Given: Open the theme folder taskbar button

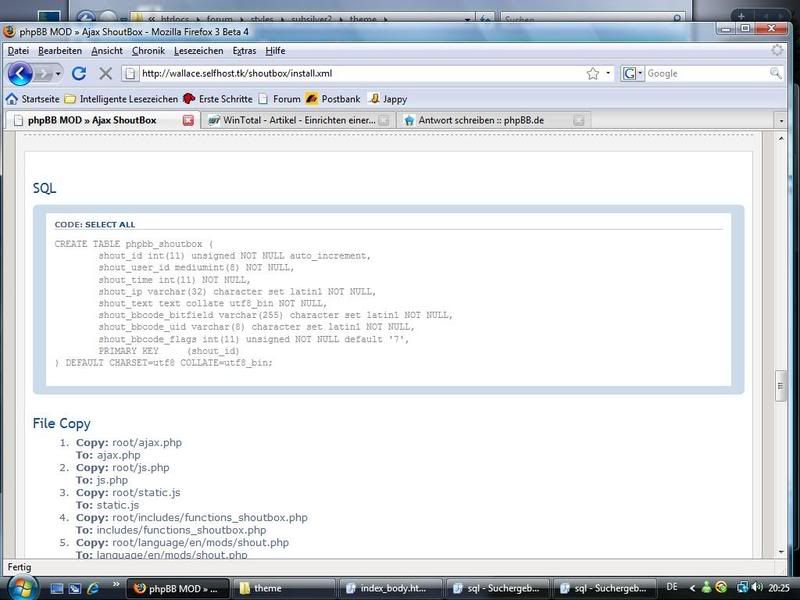Looking at the screenshot, I should 284,588.
